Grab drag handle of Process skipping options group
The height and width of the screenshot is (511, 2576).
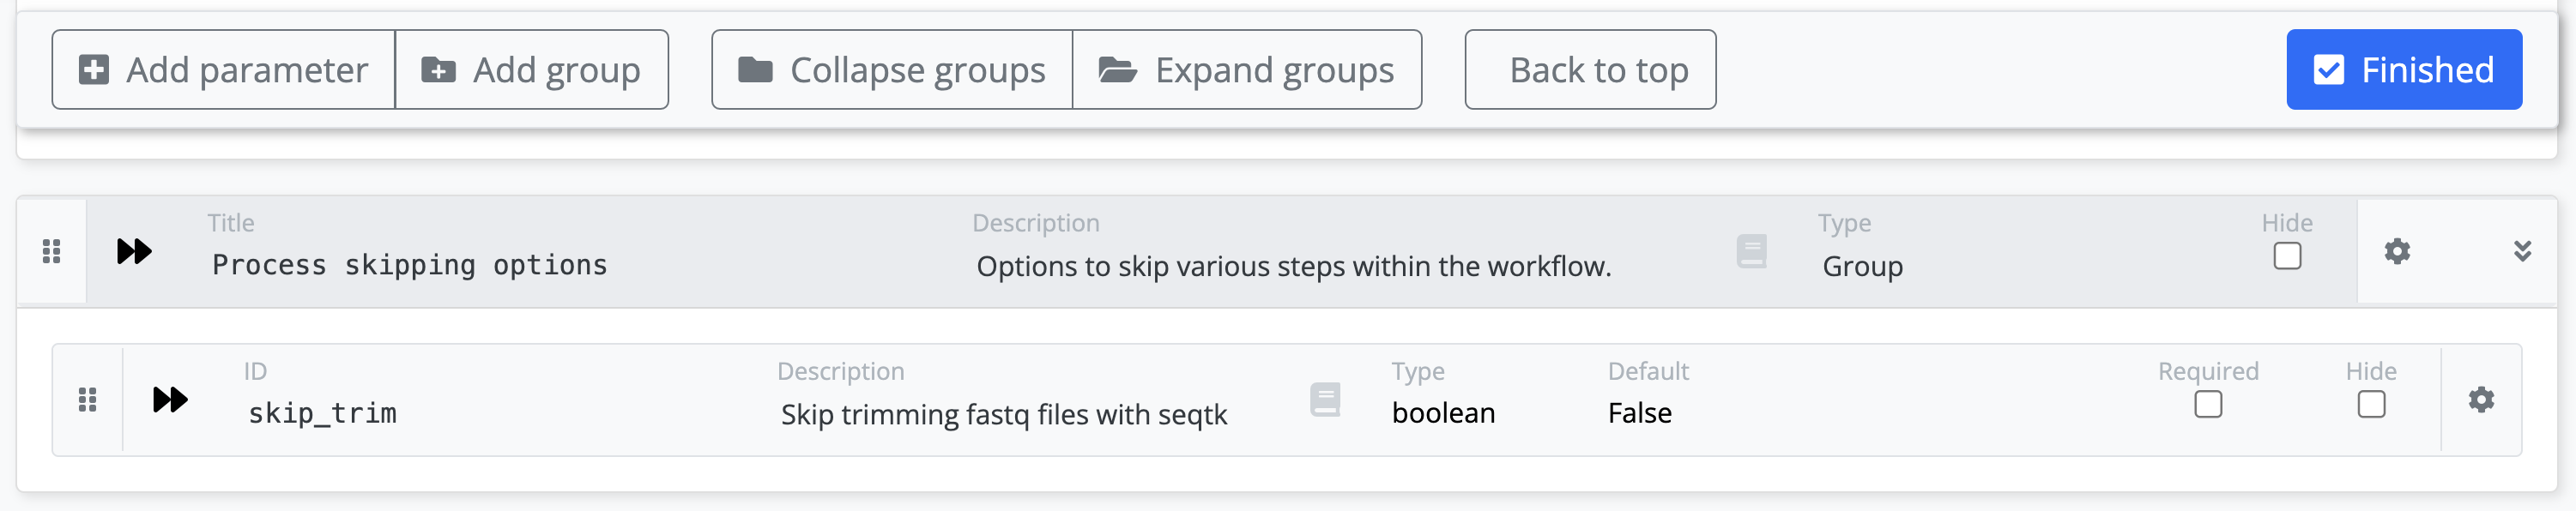(x=52, y=251)
